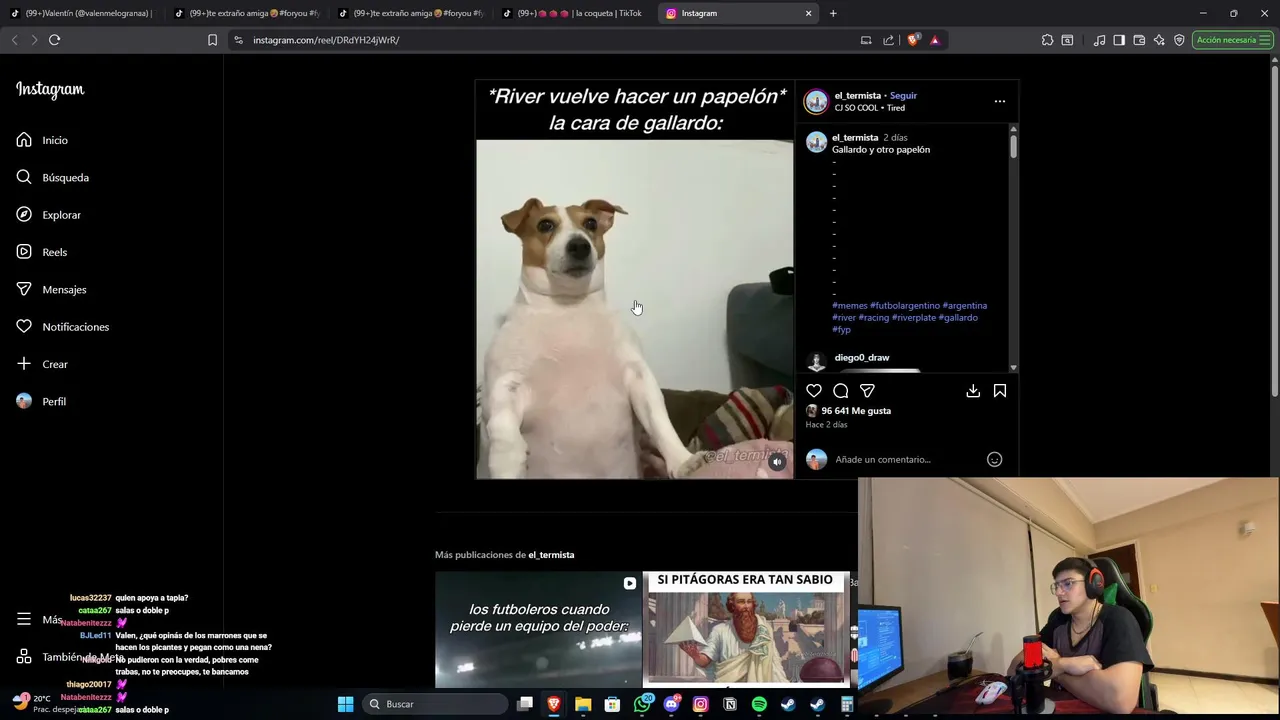Open Leo AI sparkle icon
This screenshot has height=720, width=1280.
pos(1159,40)
